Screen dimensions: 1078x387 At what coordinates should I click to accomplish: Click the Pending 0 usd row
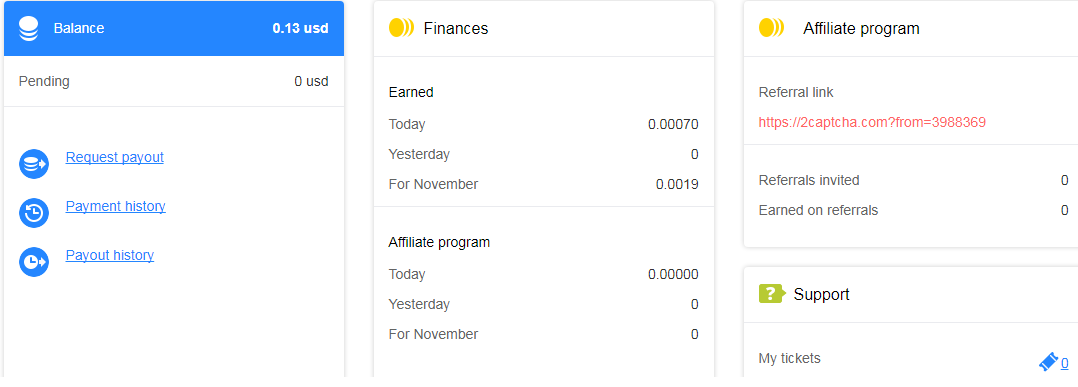[174, 81]
